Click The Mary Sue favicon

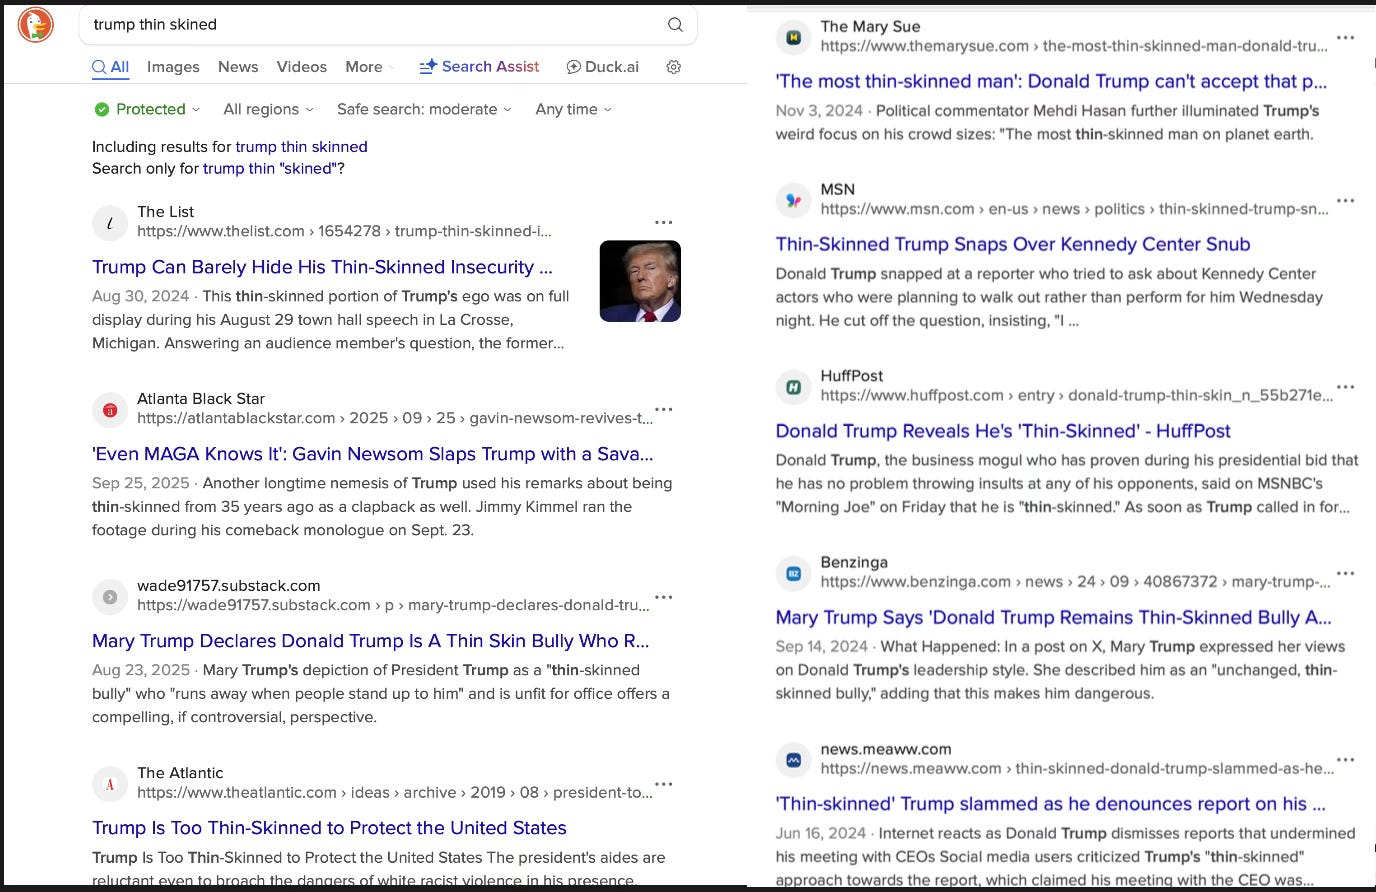click(x=794, y=38)
